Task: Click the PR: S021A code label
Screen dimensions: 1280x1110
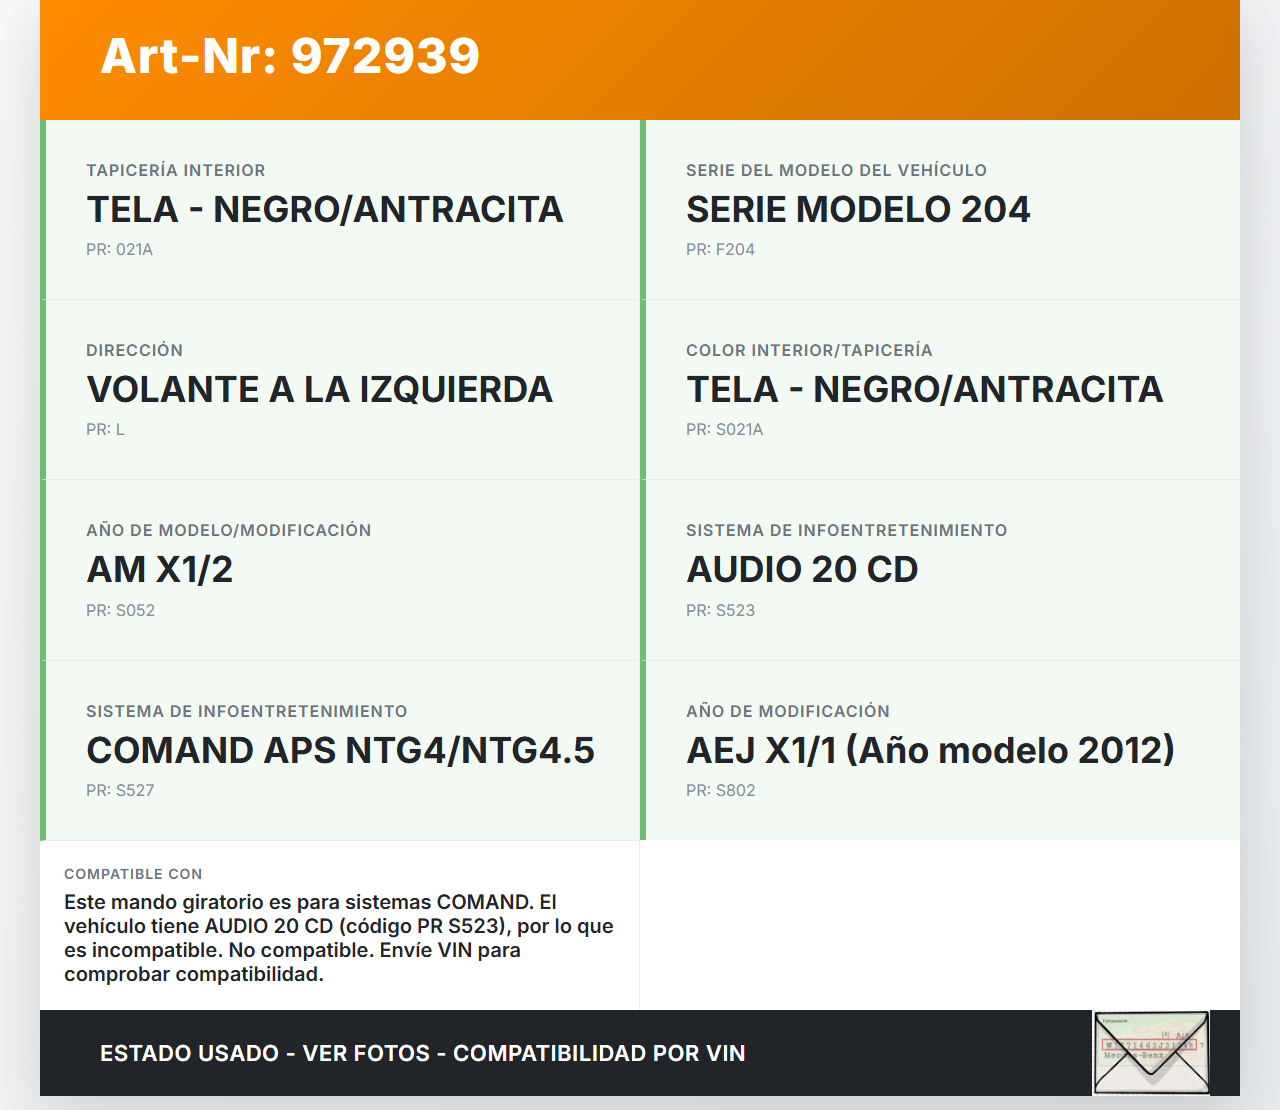Action: pos(725,430)
